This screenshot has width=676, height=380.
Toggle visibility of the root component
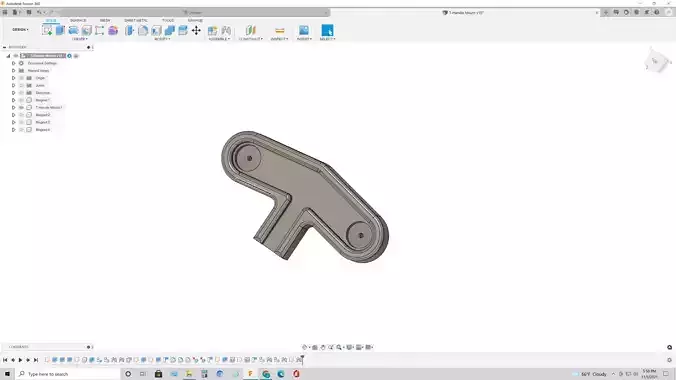(x=16, y=56)
